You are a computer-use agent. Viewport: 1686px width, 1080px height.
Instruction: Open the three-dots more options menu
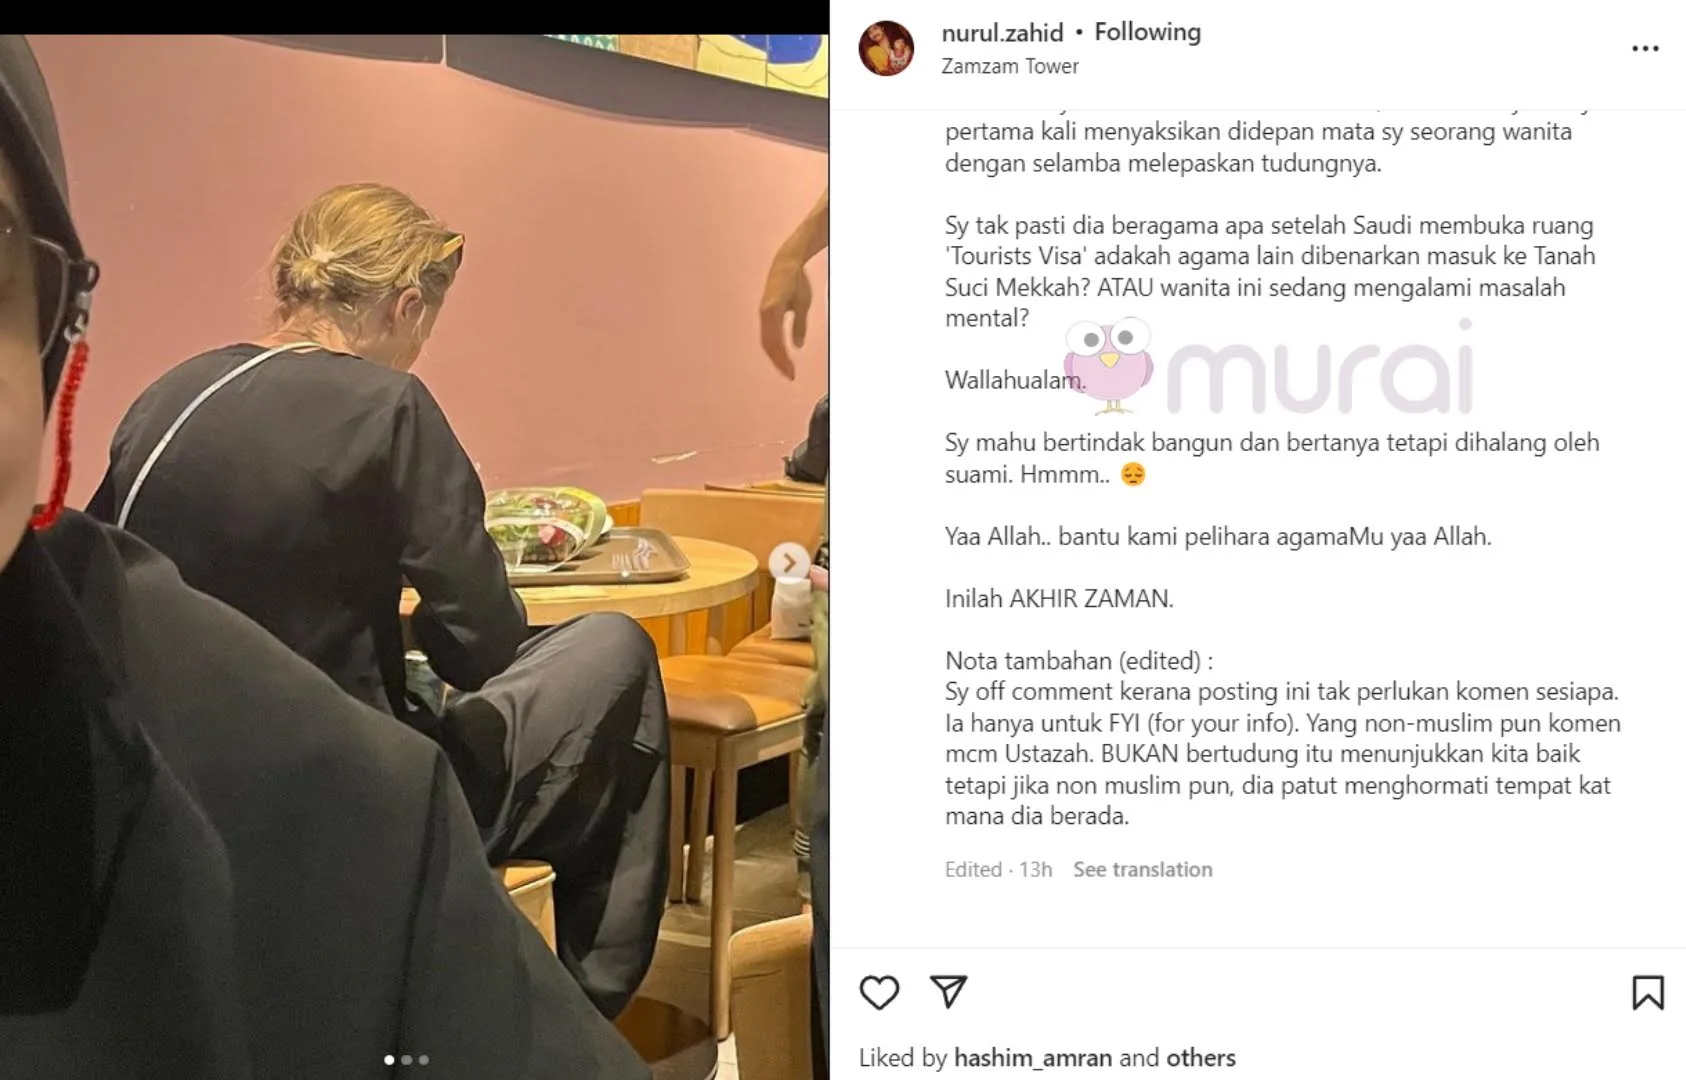pyautogui.click(x=1645, y=48)
